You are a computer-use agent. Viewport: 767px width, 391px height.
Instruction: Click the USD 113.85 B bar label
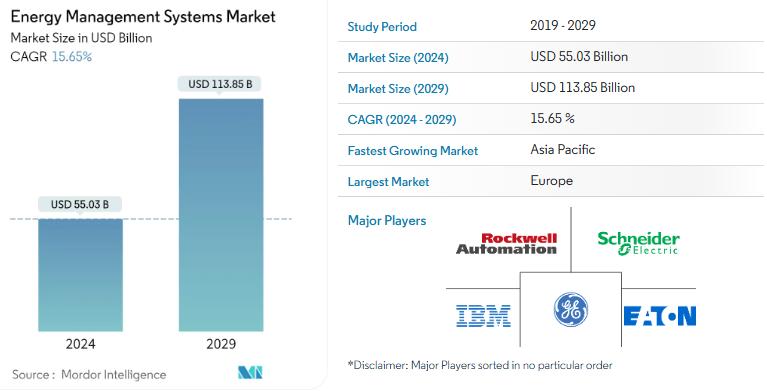tap(221, 84)
